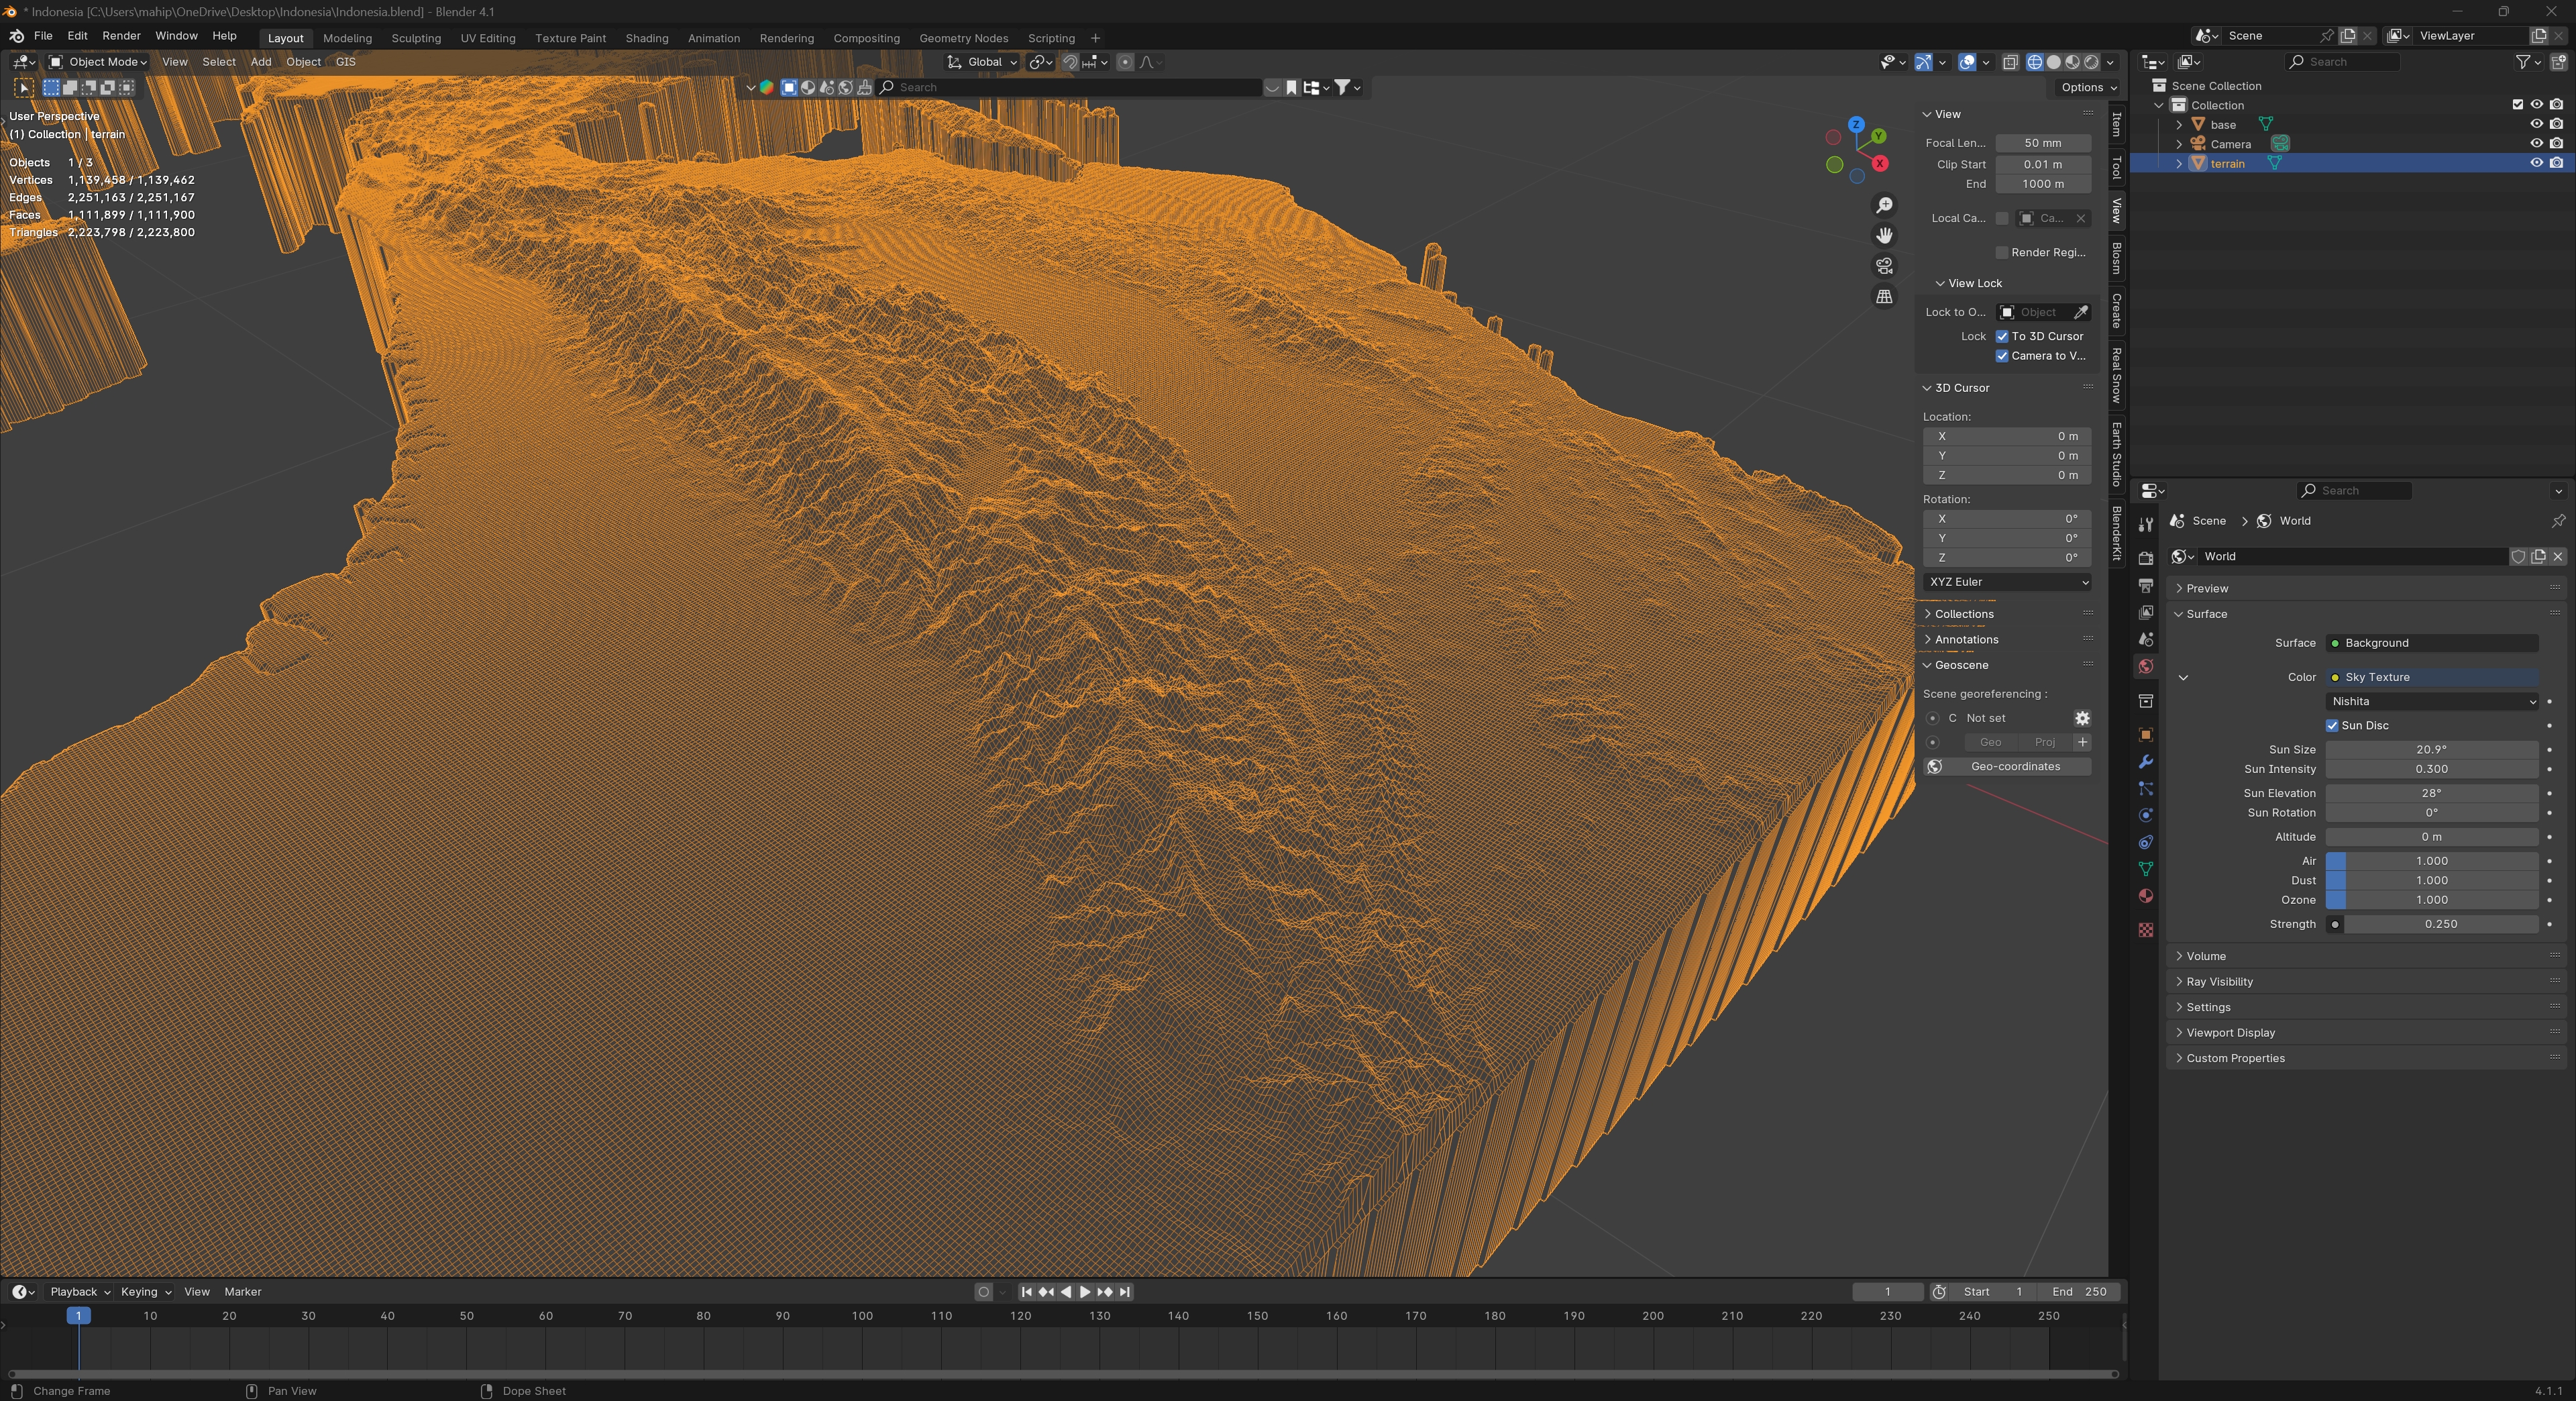
Task: Open Modifiers wrench properties tab
Action: pos(2145,762)
